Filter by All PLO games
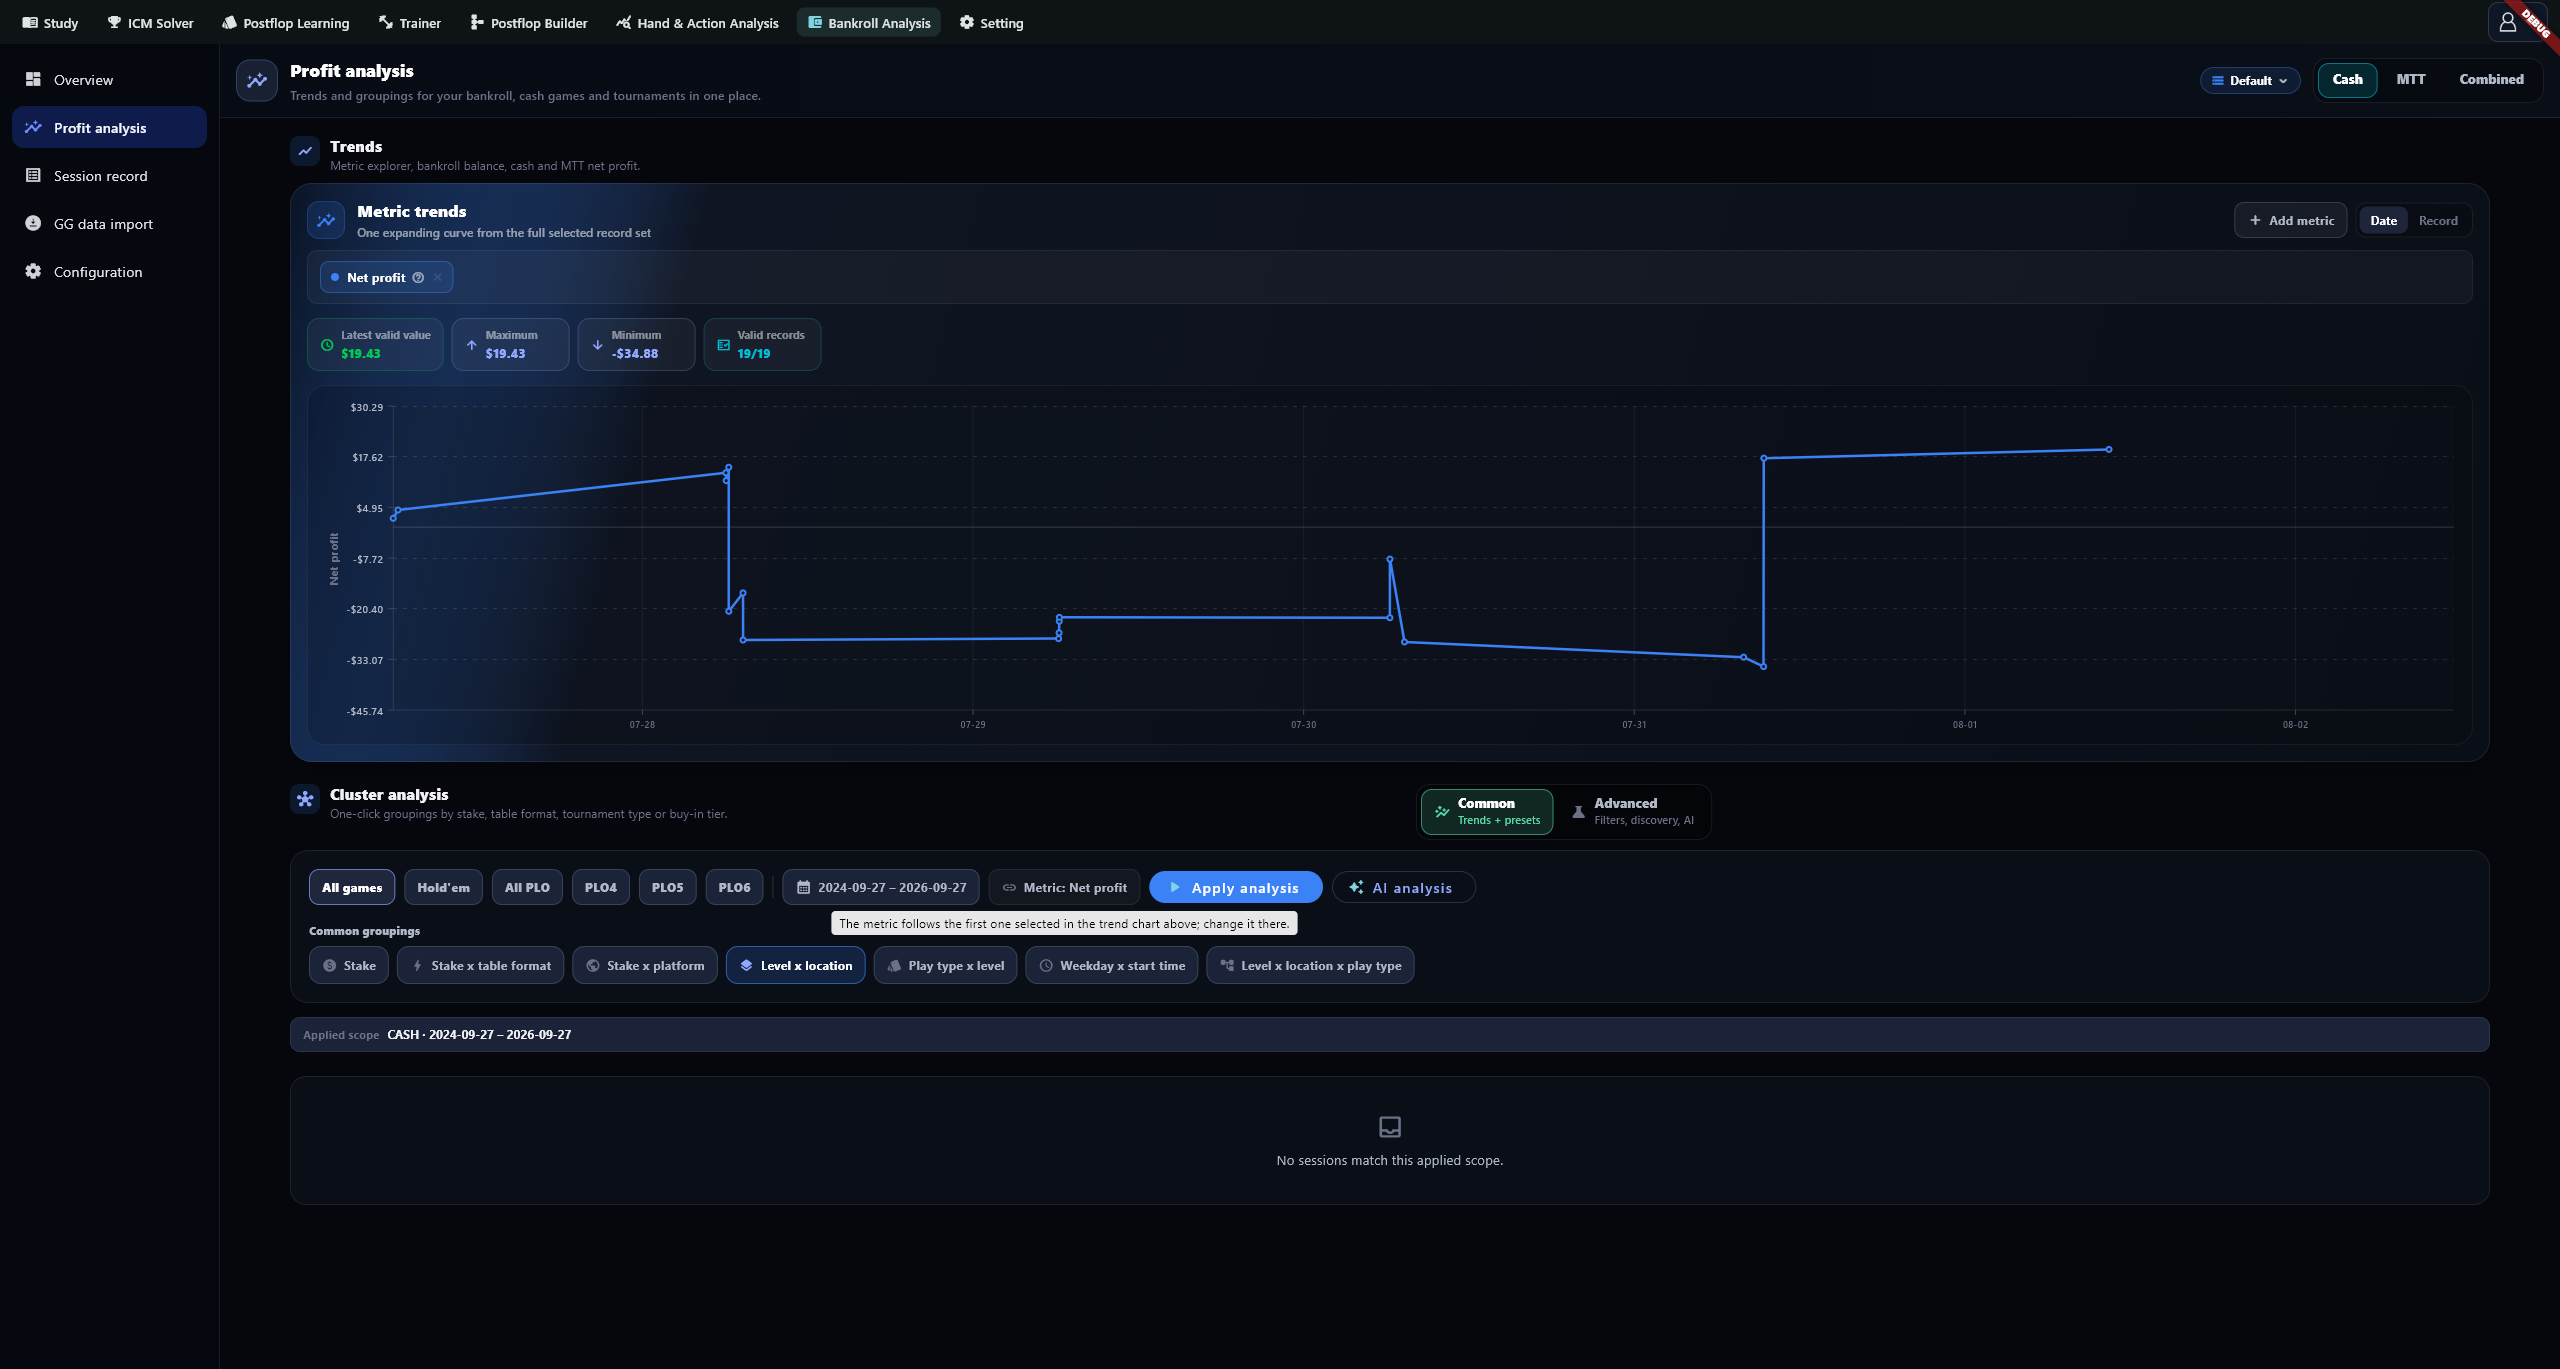This screenshot has height=1369, width=2560. click(x=527, y=887)
